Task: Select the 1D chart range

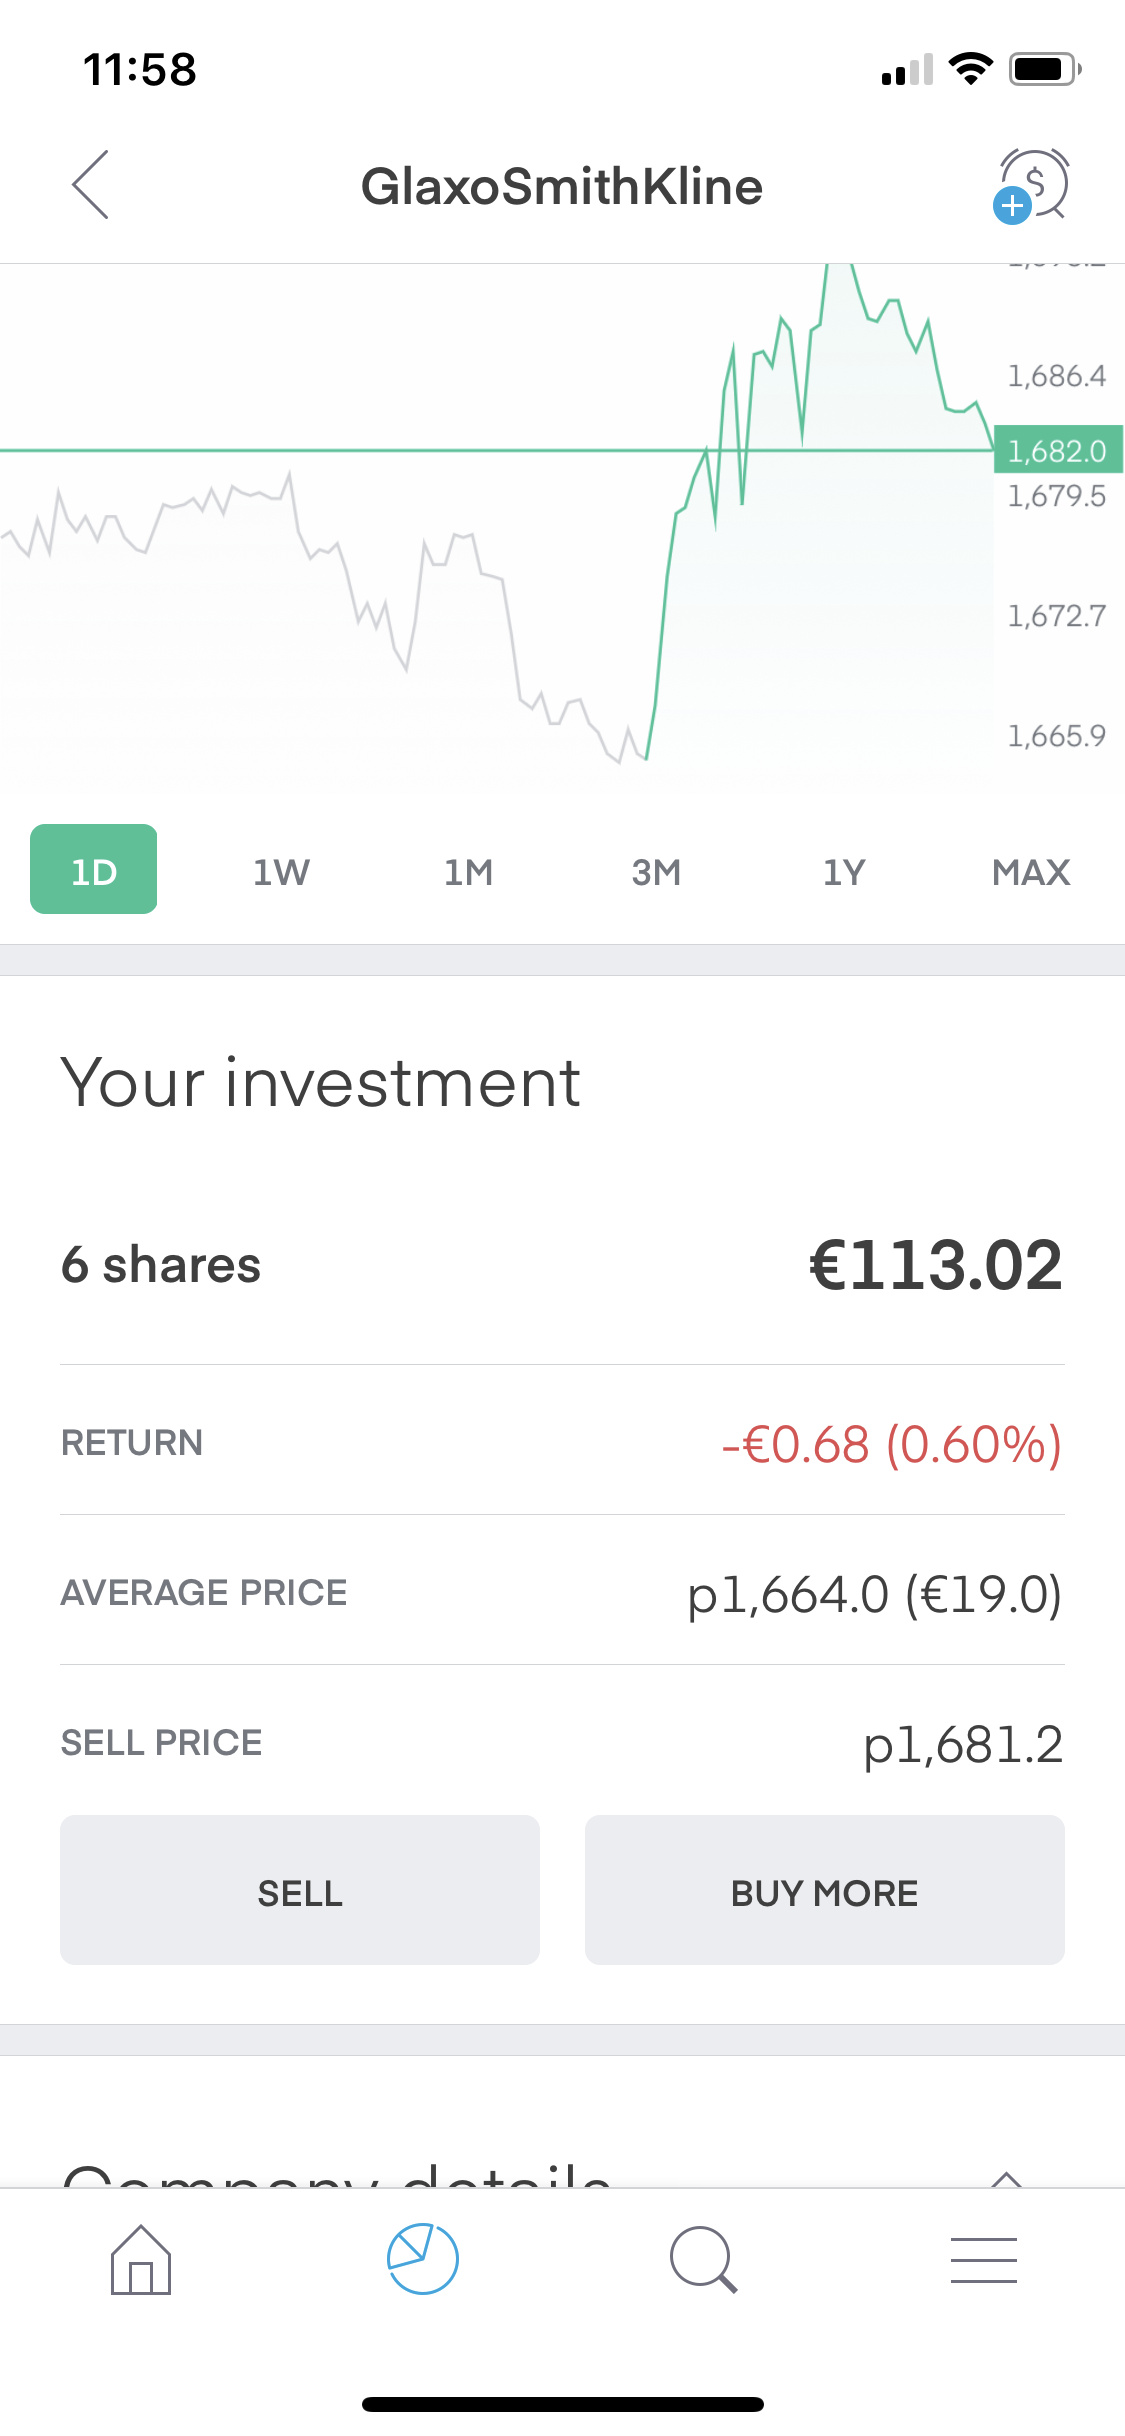Action: click(x=94, y=870)
